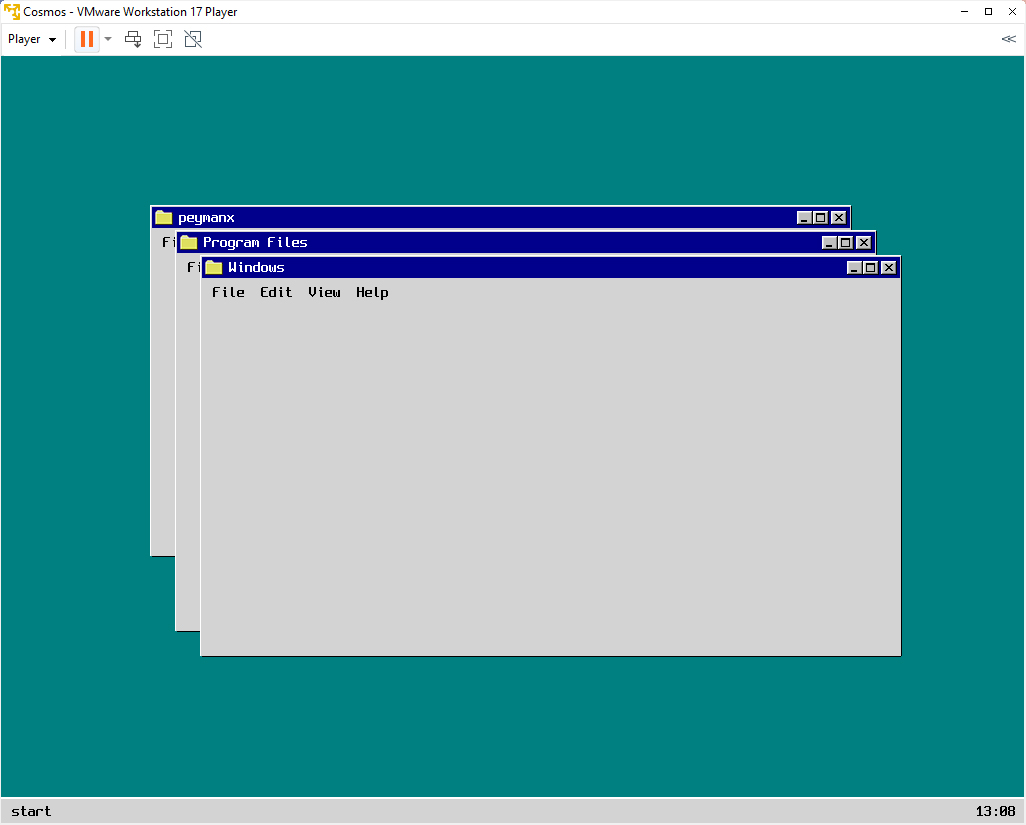Minimize the Program Files window

[x=829, y=243]
